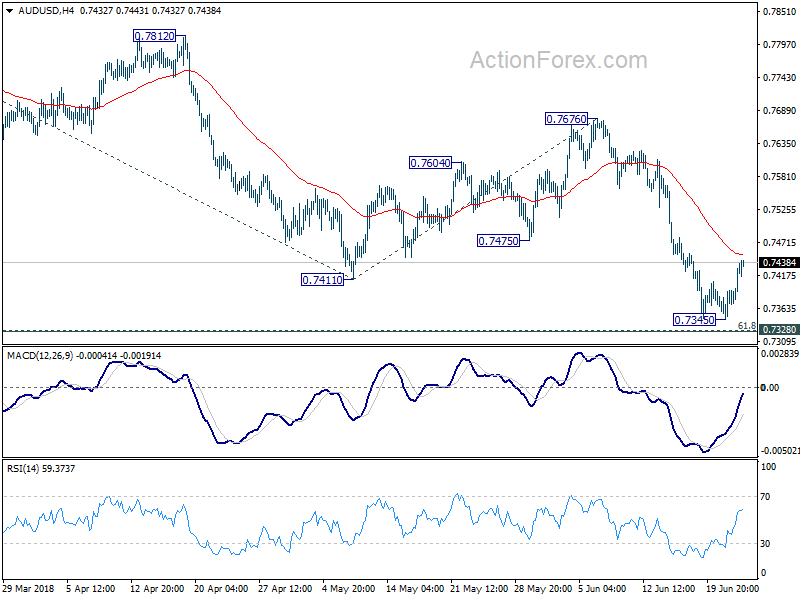Select the 0.74110 price label
800x600 pixels.
[x=322, y=280]
